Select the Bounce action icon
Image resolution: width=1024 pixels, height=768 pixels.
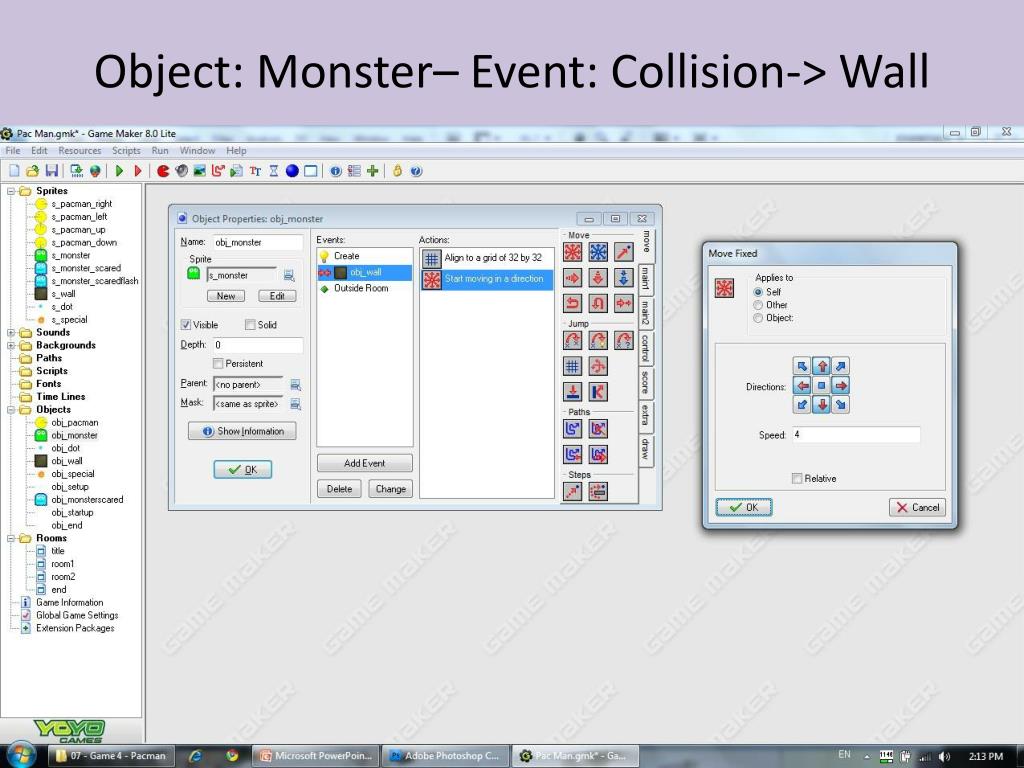point(598,391)
